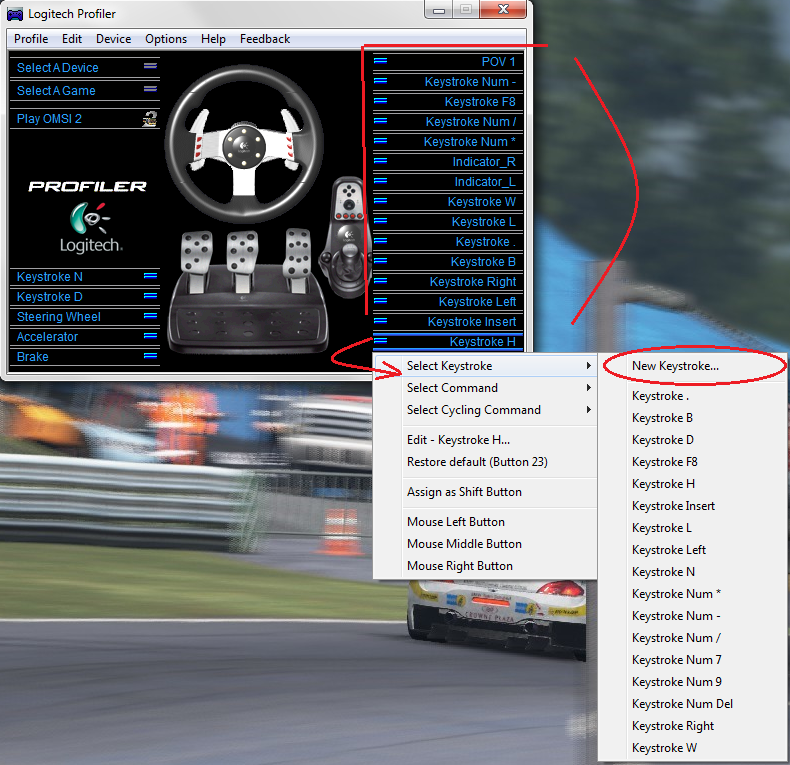
Task: Open the Help menu
Action: click(x=213, y=39)
